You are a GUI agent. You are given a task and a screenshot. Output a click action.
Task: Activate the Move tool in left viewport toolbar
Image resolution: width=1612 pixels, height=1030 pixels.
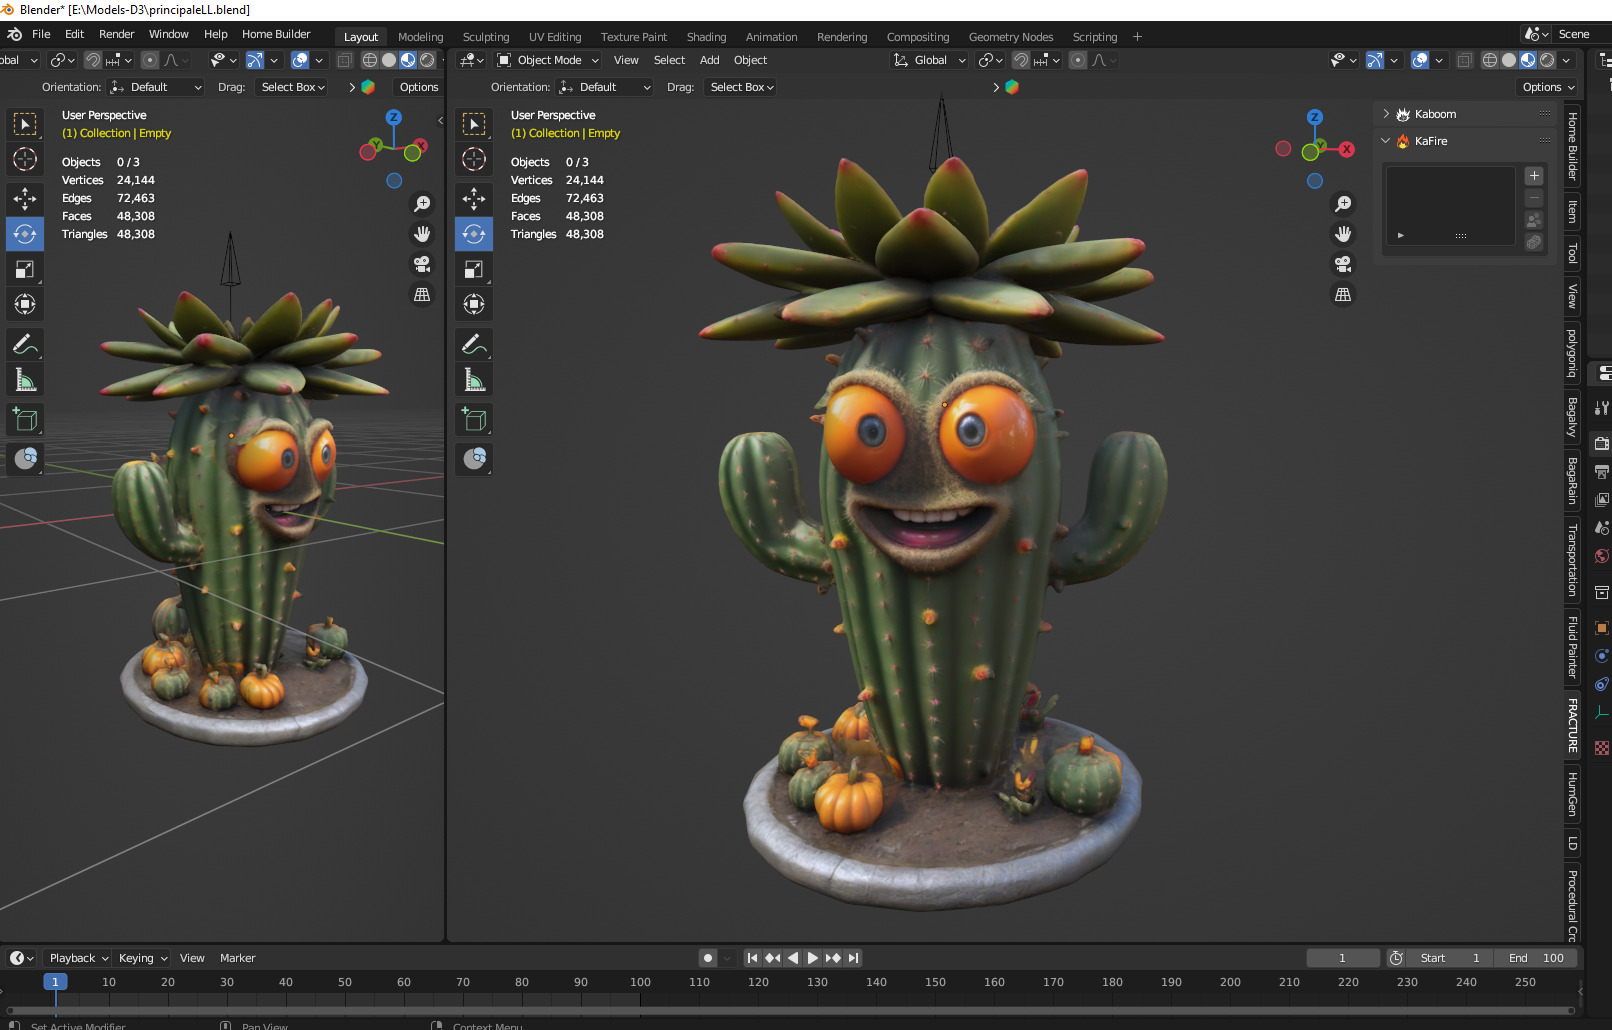(25, 199)
